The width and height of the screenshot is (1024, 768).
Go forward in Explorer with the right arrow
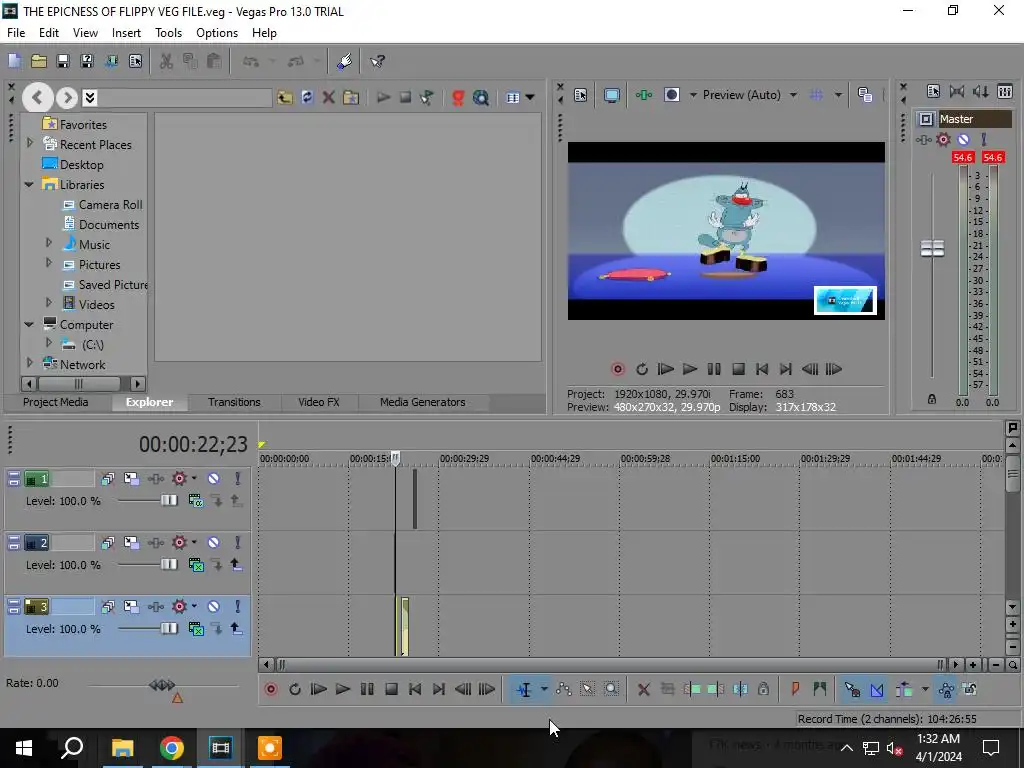67,98
